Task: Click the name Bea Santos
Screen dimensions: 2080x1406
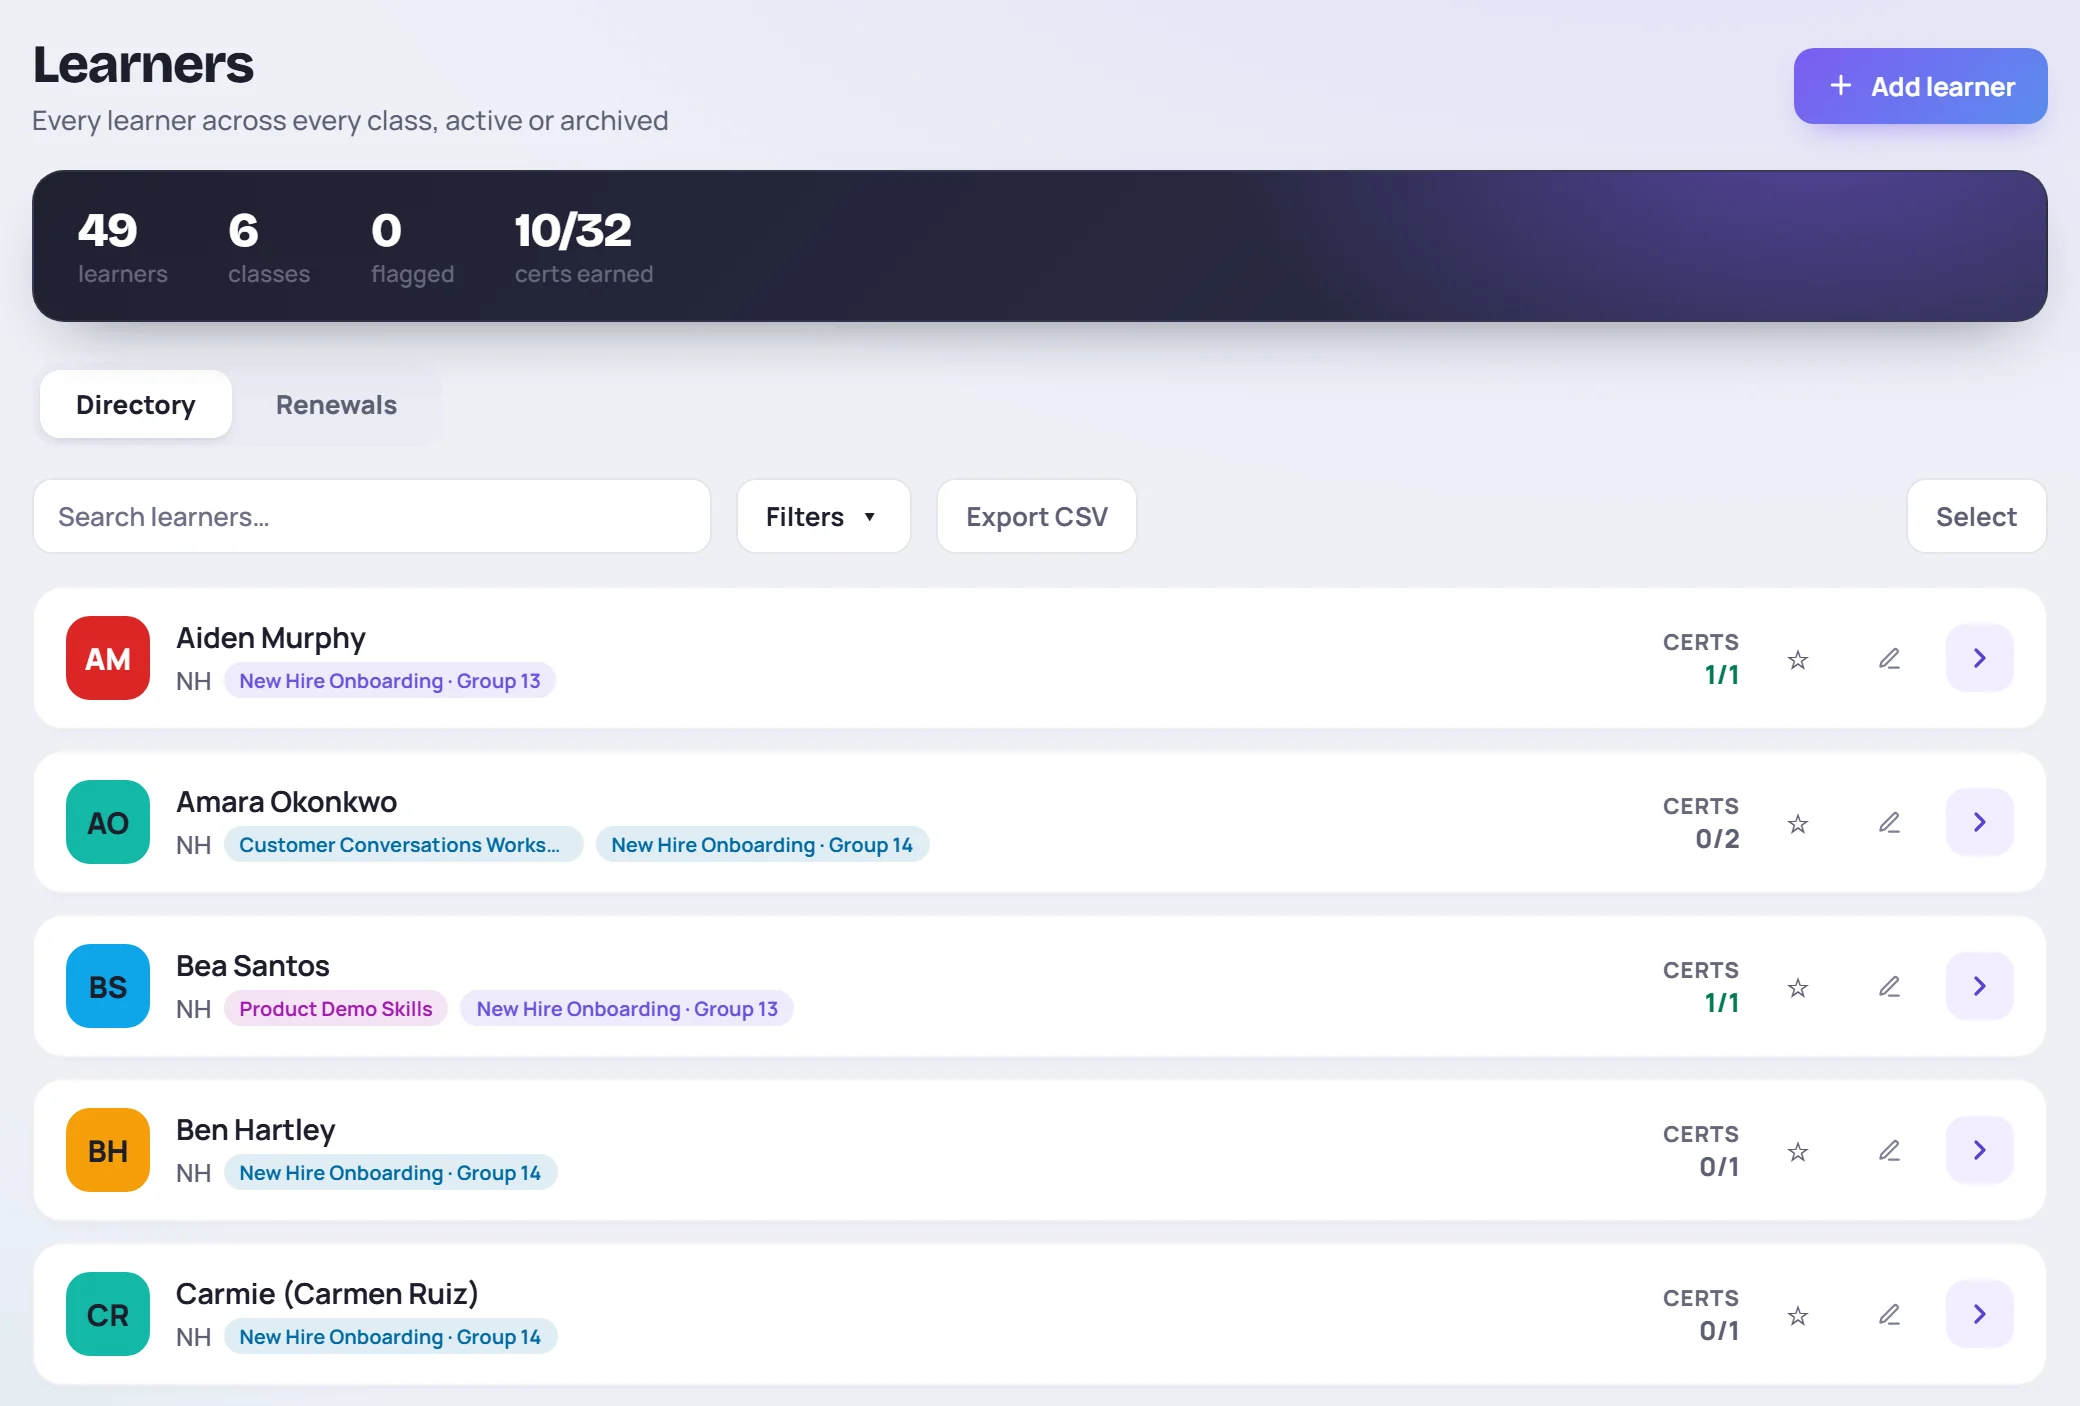Action: [x=253, y=966]
